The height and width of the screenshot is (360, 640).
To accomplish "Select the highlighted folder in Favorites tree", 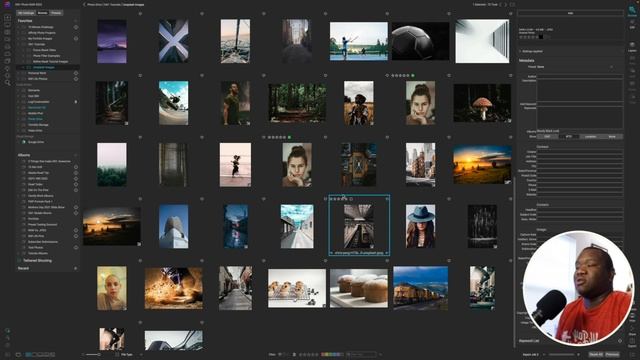I will click(x=44, y=67).
